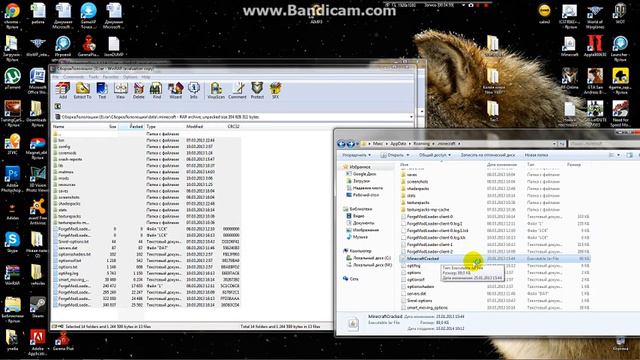Click the Info icon in WinRAR toolbar

point(194,90)
